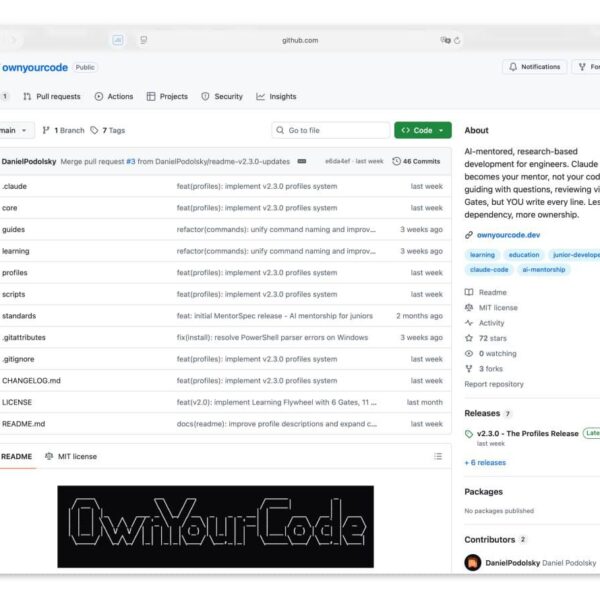The height and width of the screenshot is (600, 600).
Task: Click the github.com address bar
Action: click(x=300, y=40)
